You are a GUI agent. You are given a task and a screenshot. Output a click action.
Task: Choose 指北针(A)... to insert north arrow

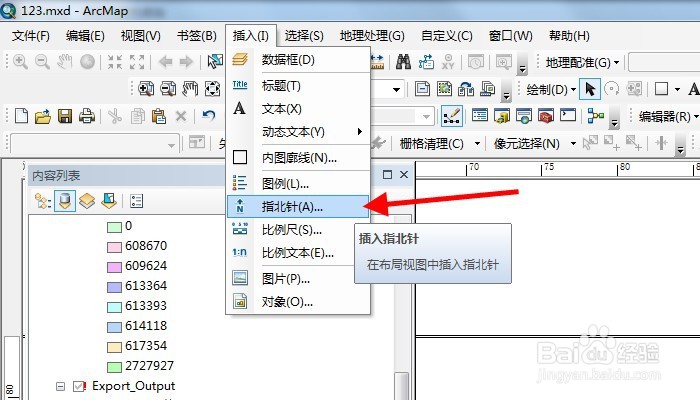click(x=298, y=207)
